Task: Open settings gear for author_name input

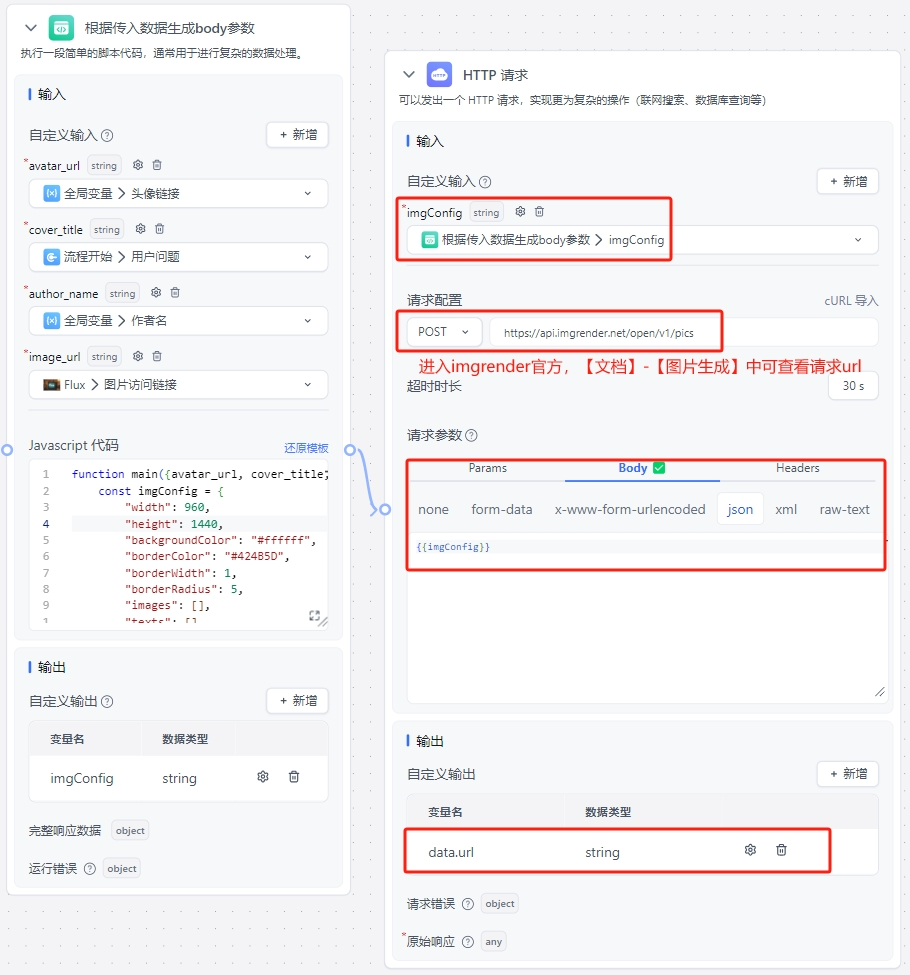Action: coord(156,292)
